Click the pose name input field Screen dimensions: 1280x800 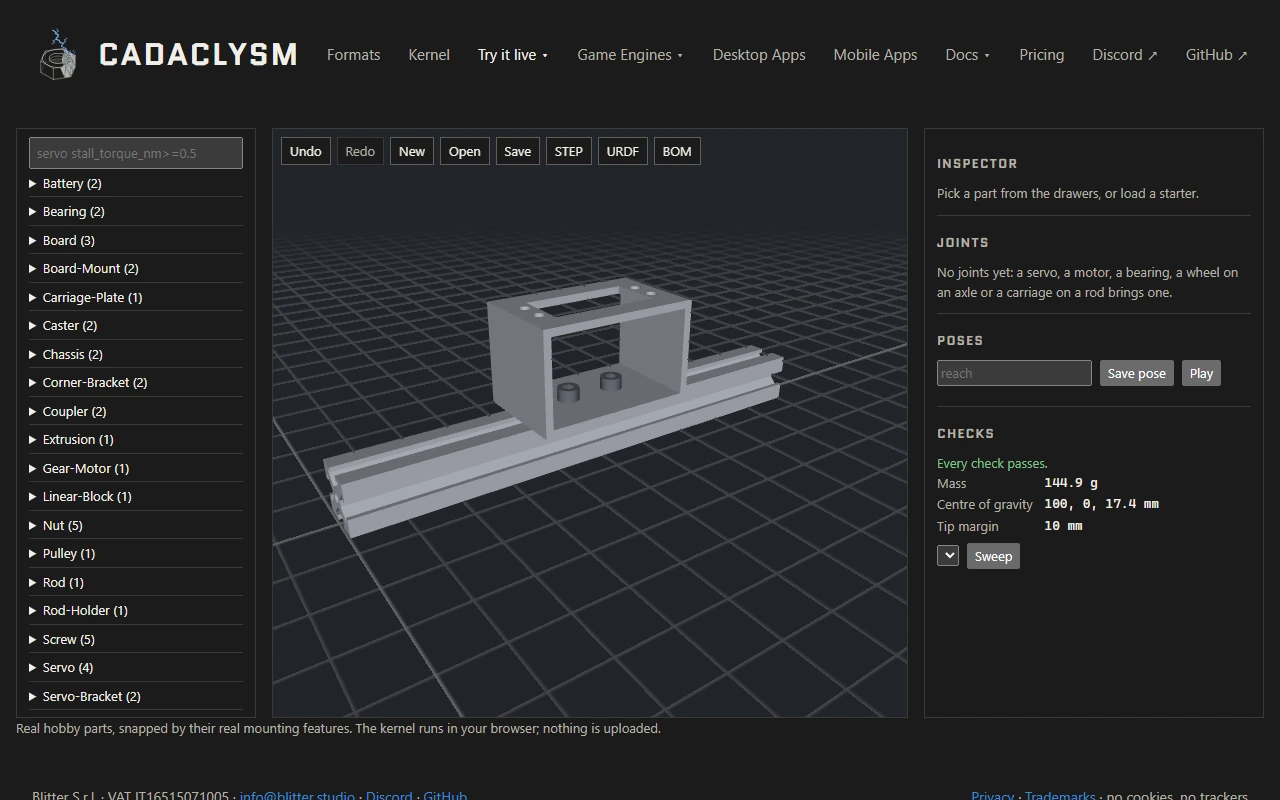point(1014,374)
